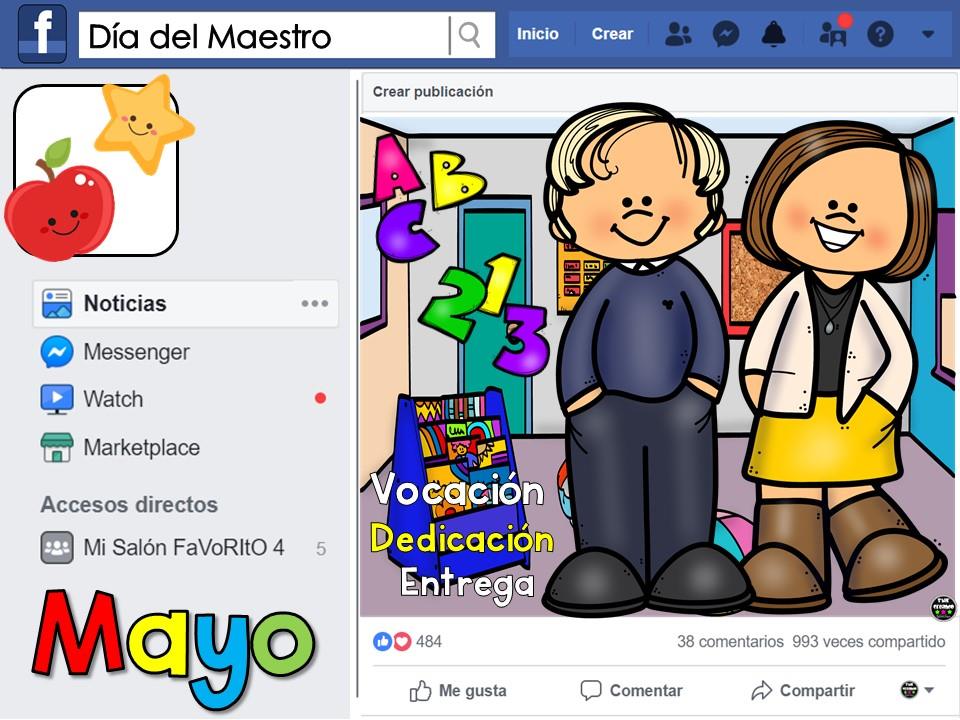The width and height of the screenshot is (960, 720).
Task: Click the Crear publicación box
Action: tap(658, 92)
